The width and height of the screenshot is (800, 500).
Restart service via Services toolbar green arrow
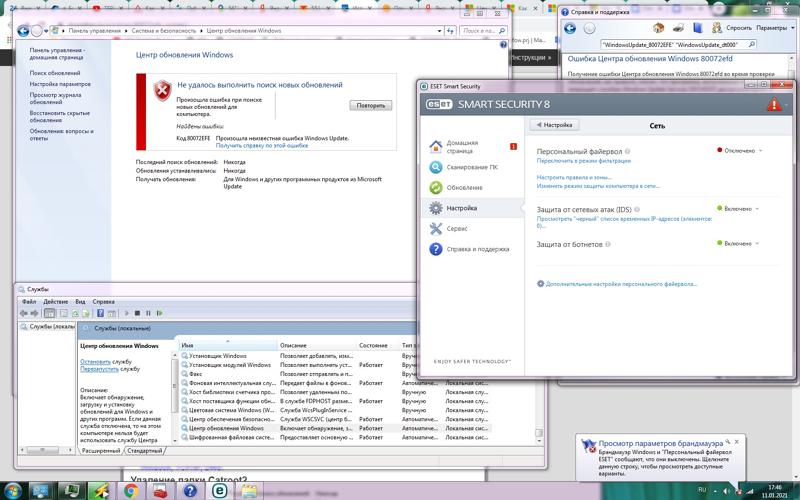tap(160, 313)
